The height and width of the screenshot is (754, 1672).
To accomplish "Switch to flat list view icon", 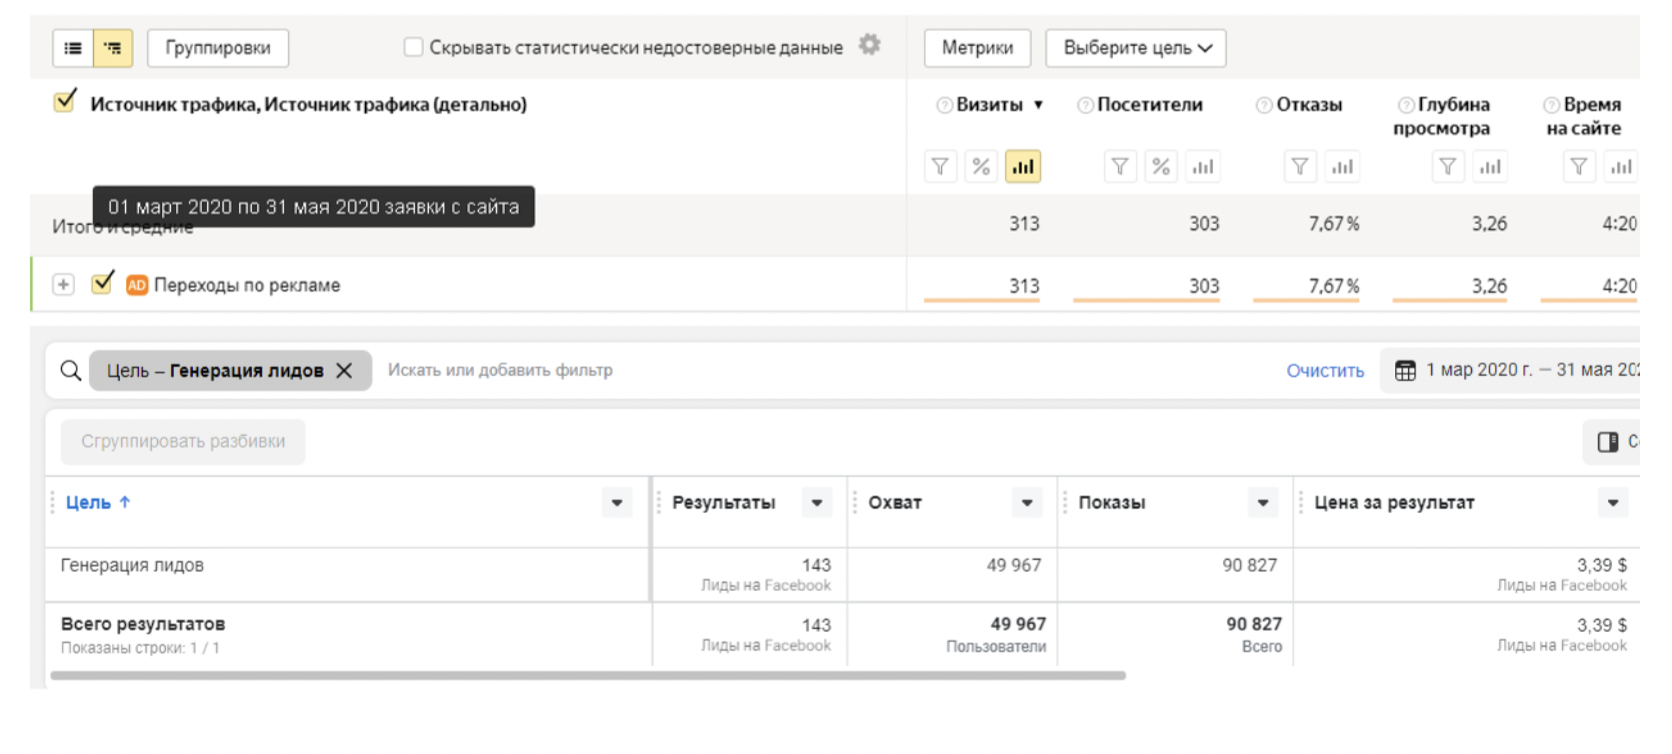I will pyautogui.click(x=73, y=48).
